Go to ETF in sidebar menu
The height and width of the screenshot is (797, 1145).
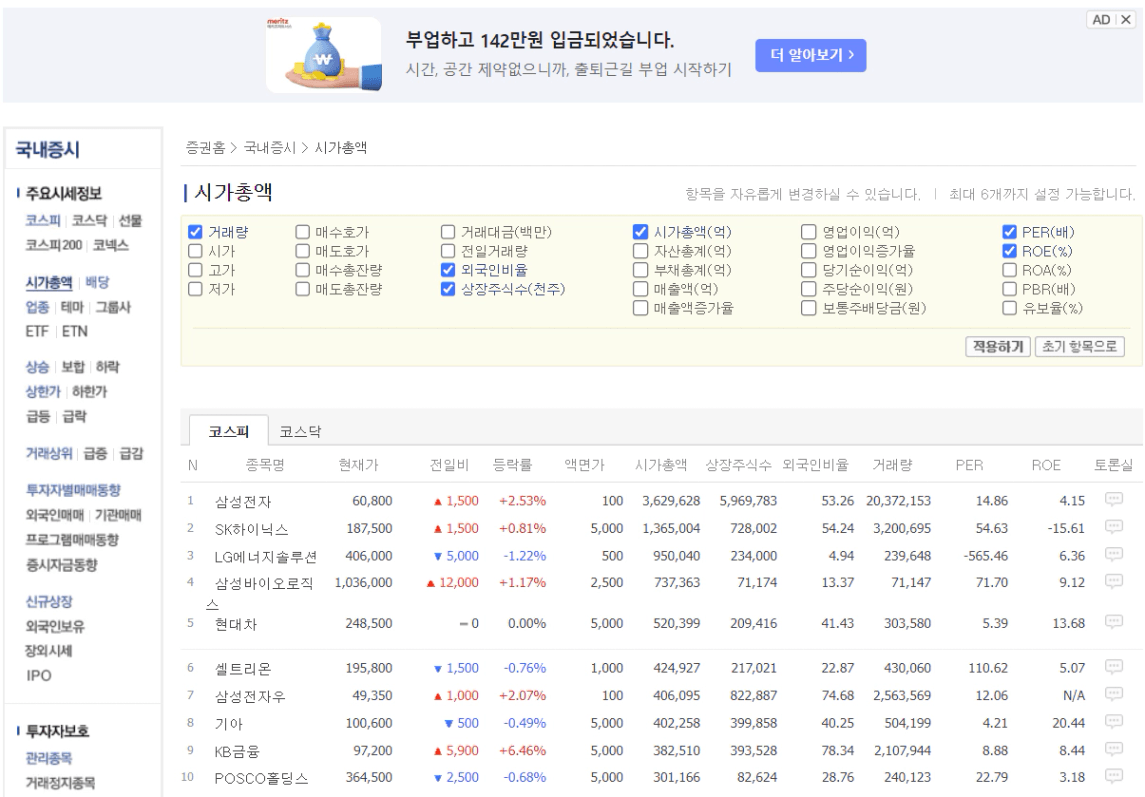click(x=38, y=330)
